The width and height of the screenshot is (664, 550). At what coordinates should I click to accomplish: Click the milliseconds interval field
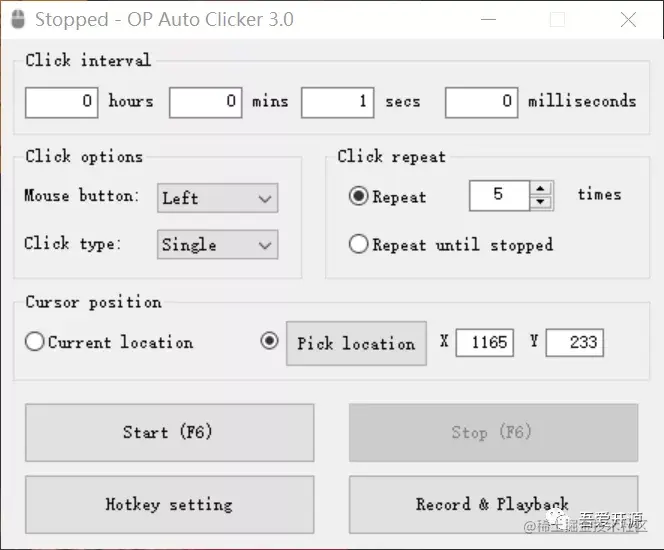point(481,102)
